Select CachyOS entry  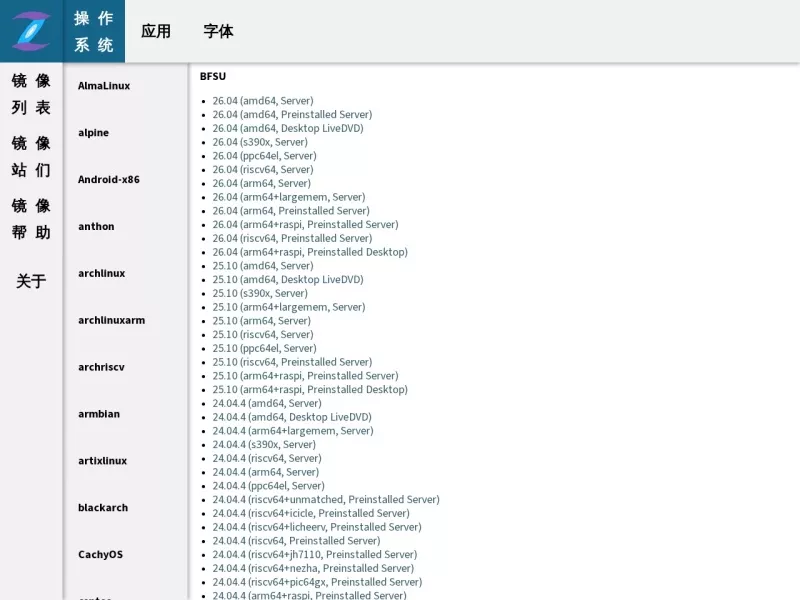click(101, 555)
